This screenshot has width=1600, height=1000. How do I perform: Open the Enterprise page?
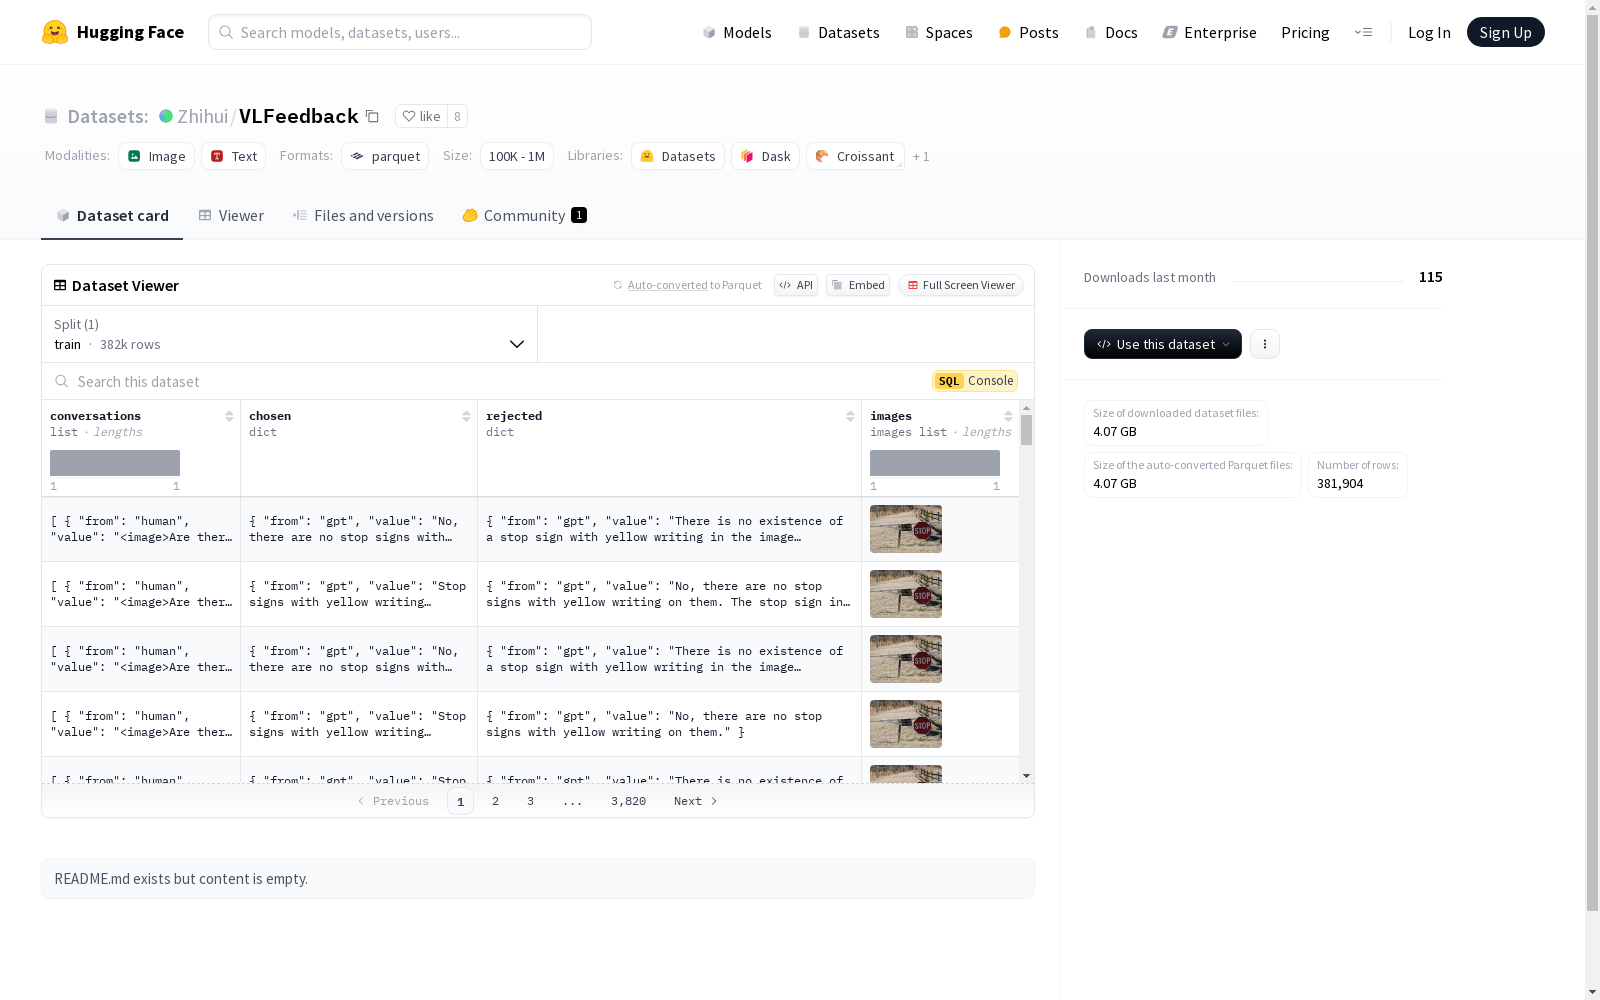tap(1210, 32)
